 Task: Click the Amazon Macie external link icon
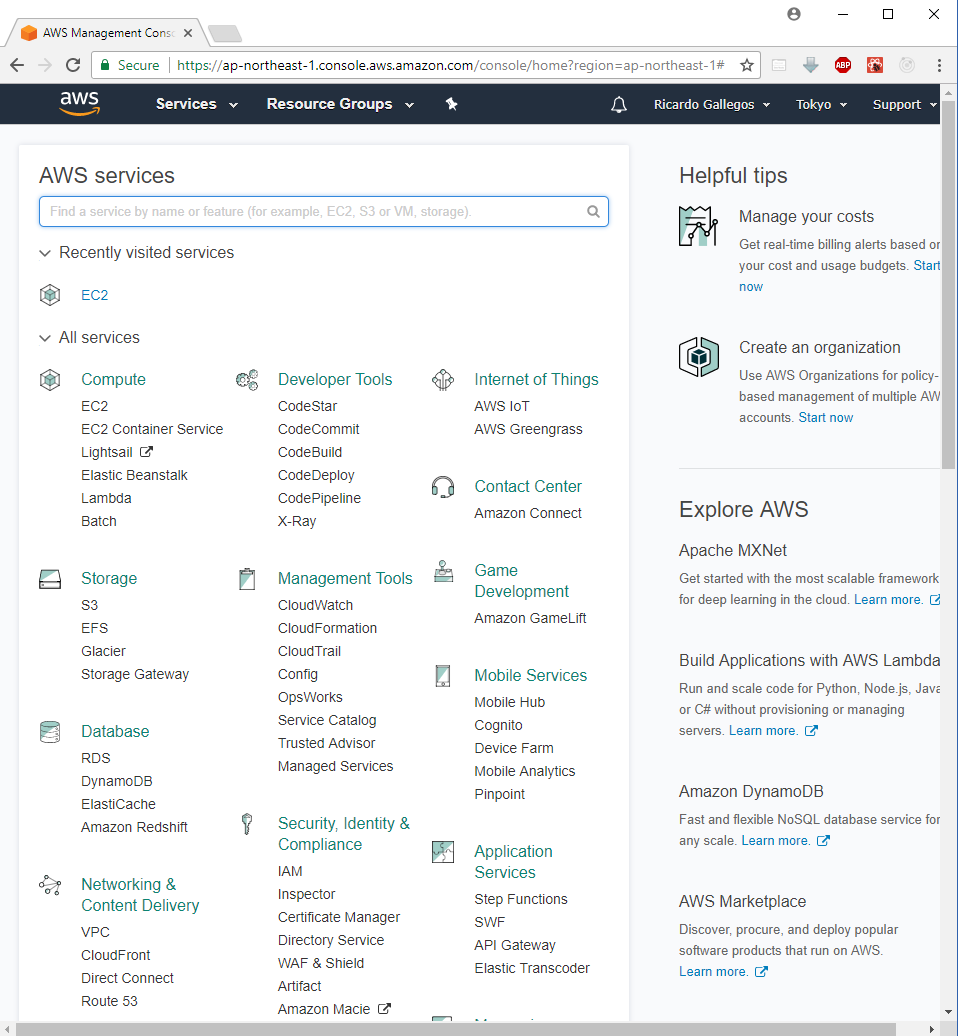pos(384,1009)
